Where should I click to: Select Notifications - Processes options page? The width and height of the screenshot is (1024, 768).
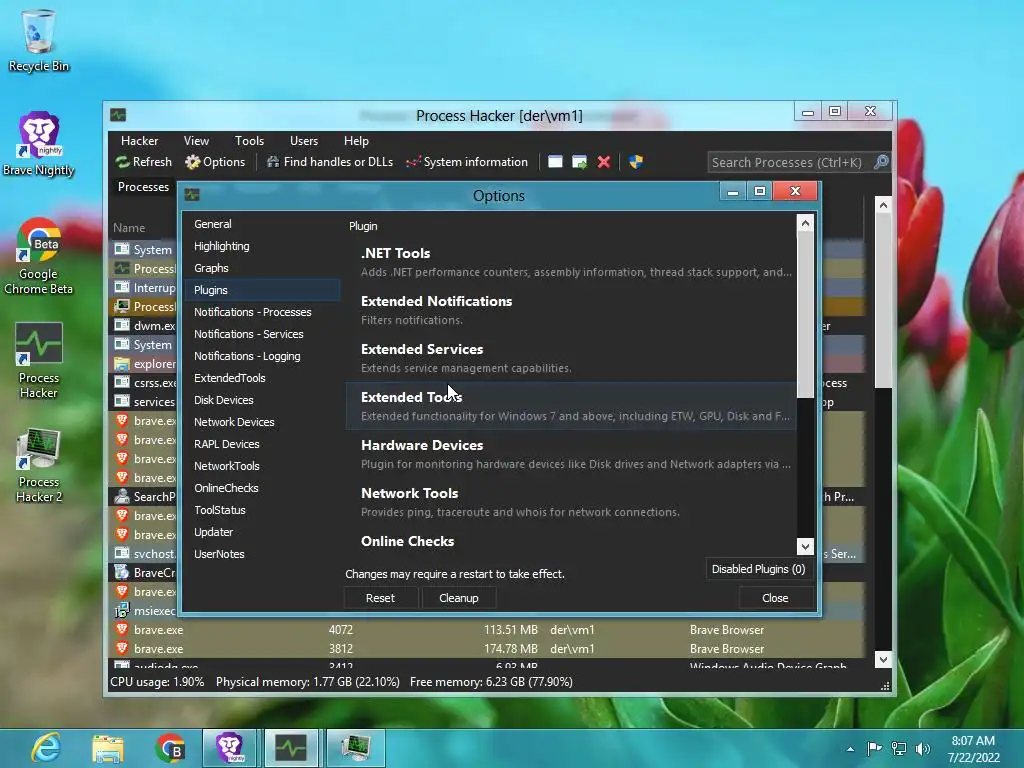pyautogui.click(x=263, y=312)
